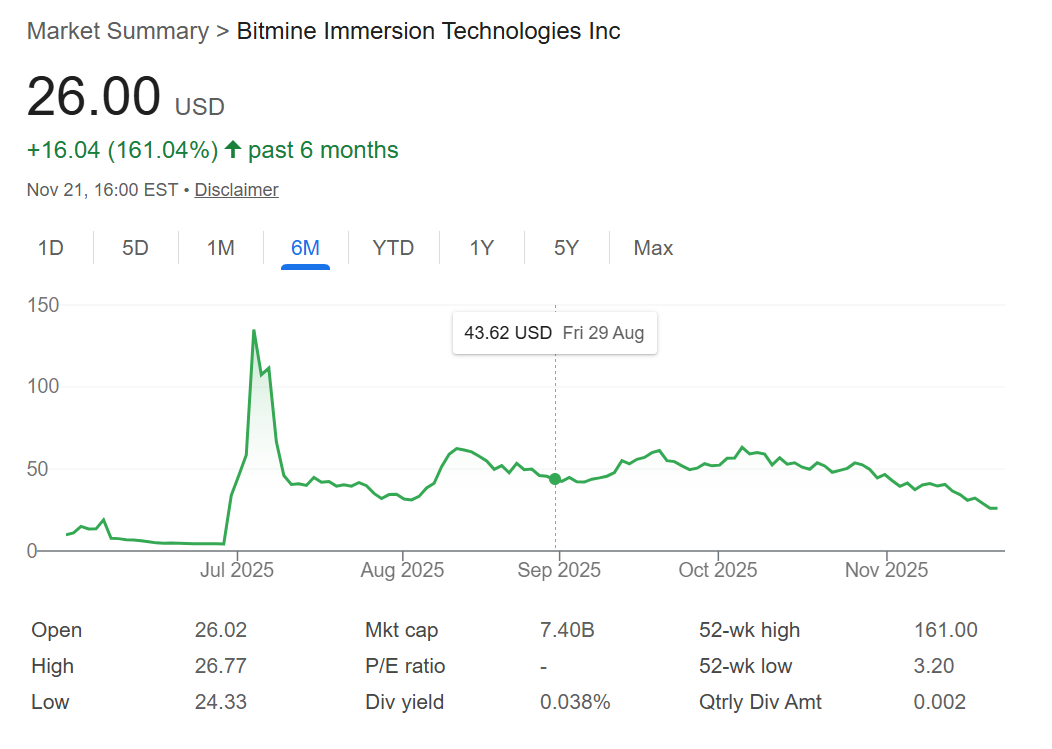Show the Max all-time chart
This screenshot has width=1052, height=749.
pyautogui.click(x=652, y=247)
